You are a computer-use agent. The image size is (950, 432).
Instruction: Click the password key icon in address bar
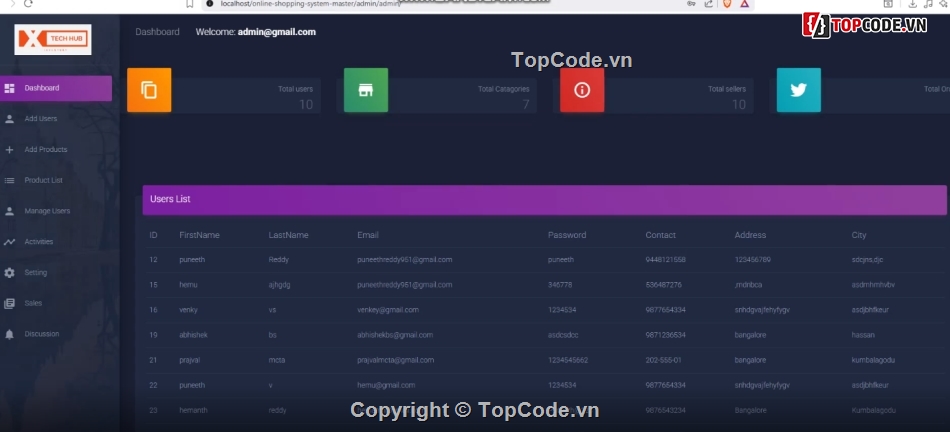point(691,4)
